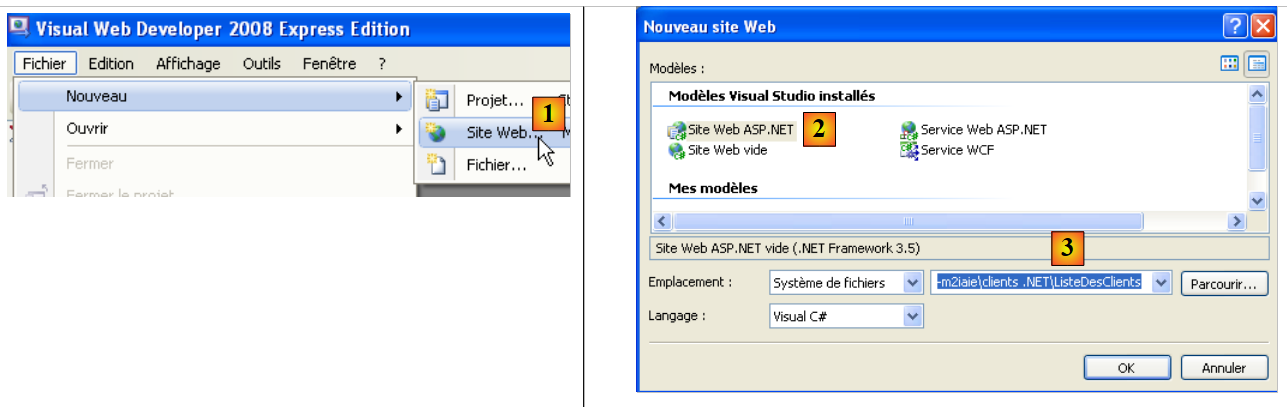Switch to large icons view in dialog
Image resolution: width=1287 pixels, height=407 pixels.
1229,64
